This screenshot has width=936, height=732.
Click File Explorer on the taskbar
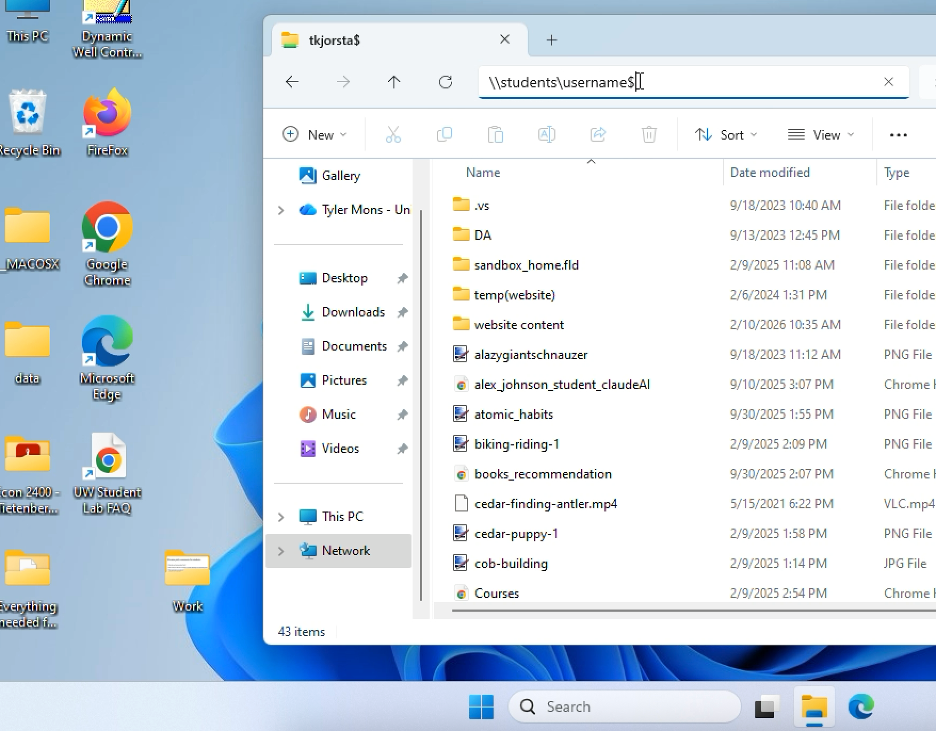pyautogui.click(x=814, y=707)
